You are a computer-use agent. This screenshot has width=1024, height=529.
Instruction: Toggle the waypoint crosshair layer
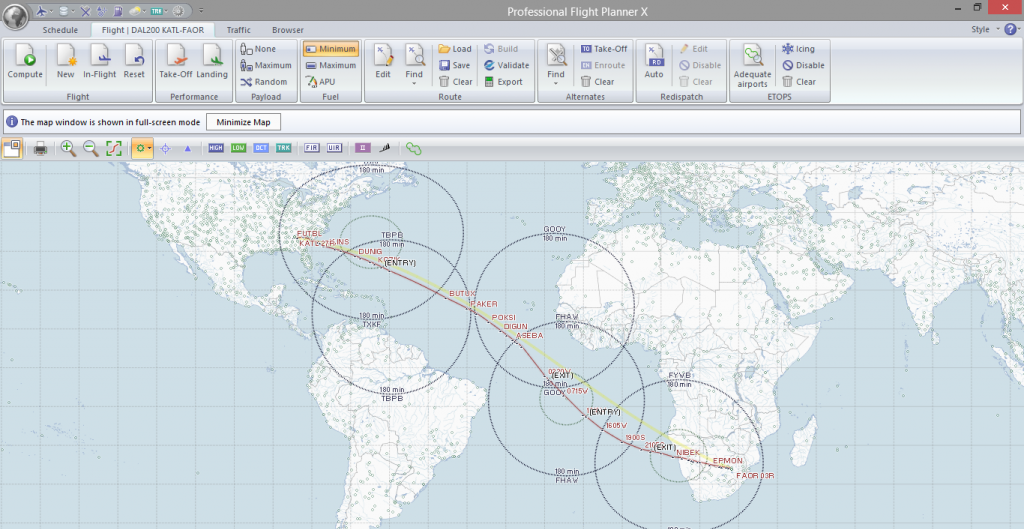click(166, 149)
